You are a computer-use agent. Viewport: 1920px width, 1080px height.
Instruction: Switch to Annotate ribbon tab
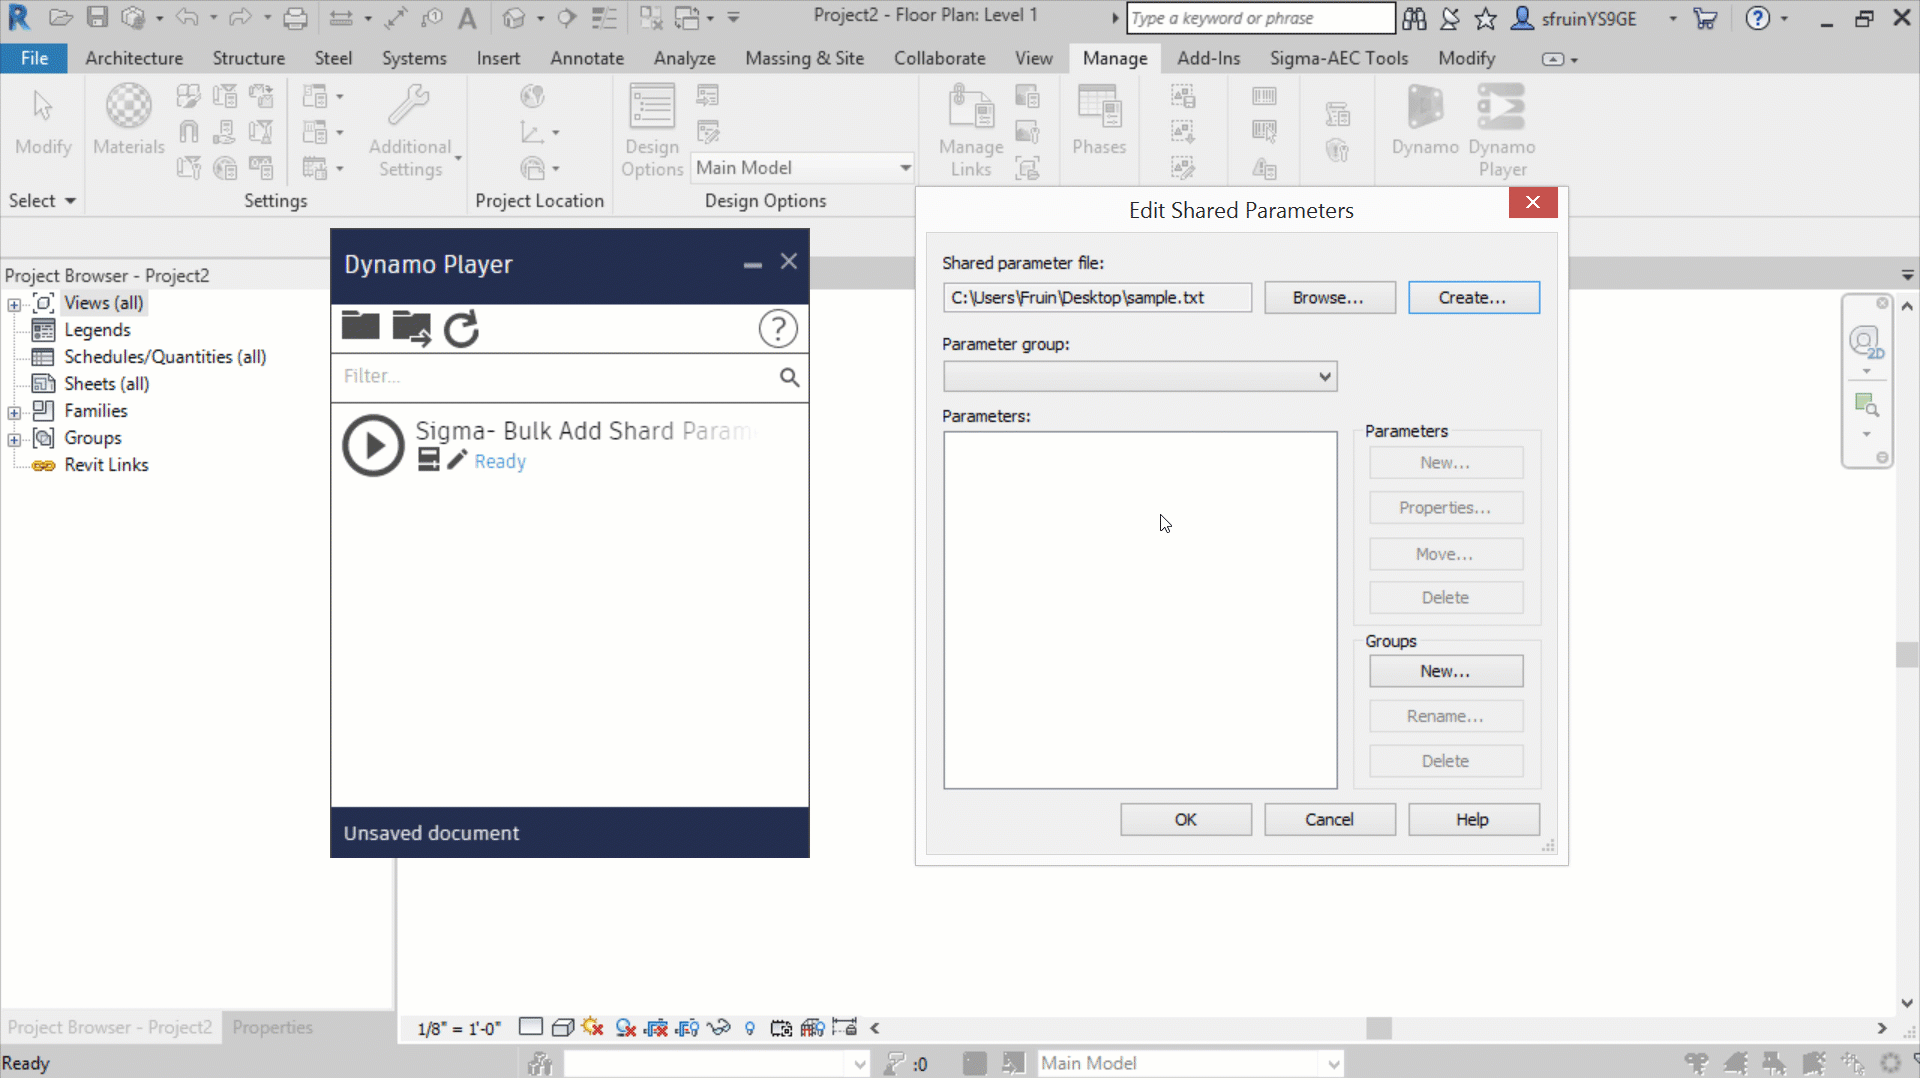coord(587,58)
